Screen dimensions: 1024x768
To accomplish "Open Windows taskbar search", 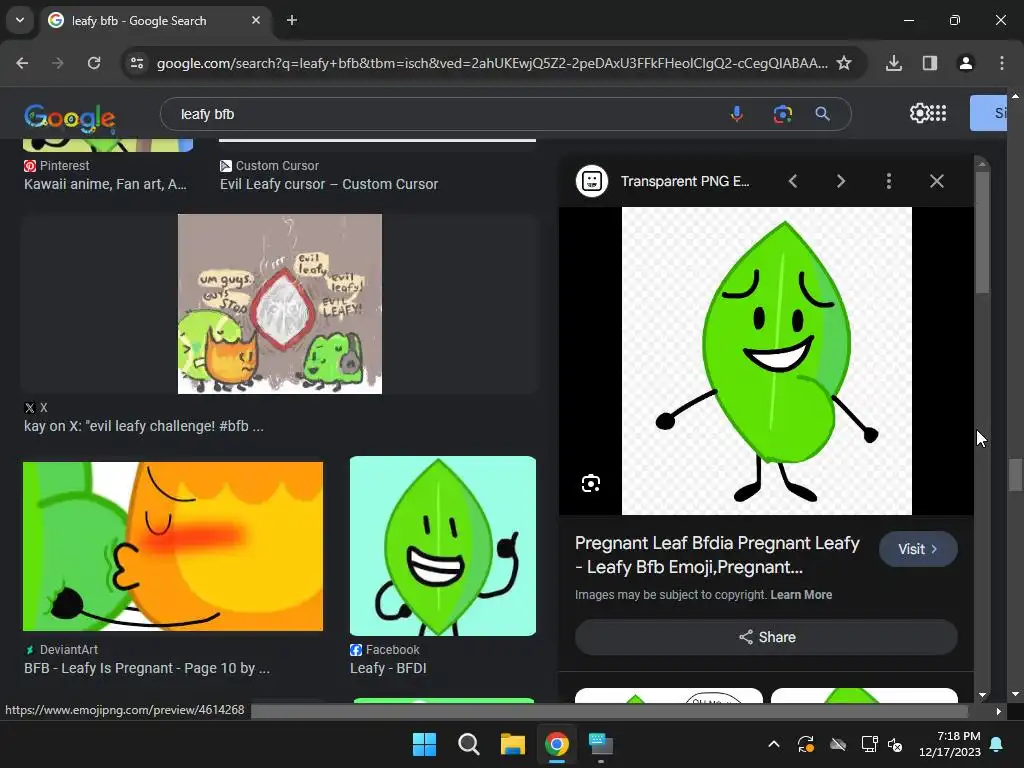I will [x=468, y=744].
